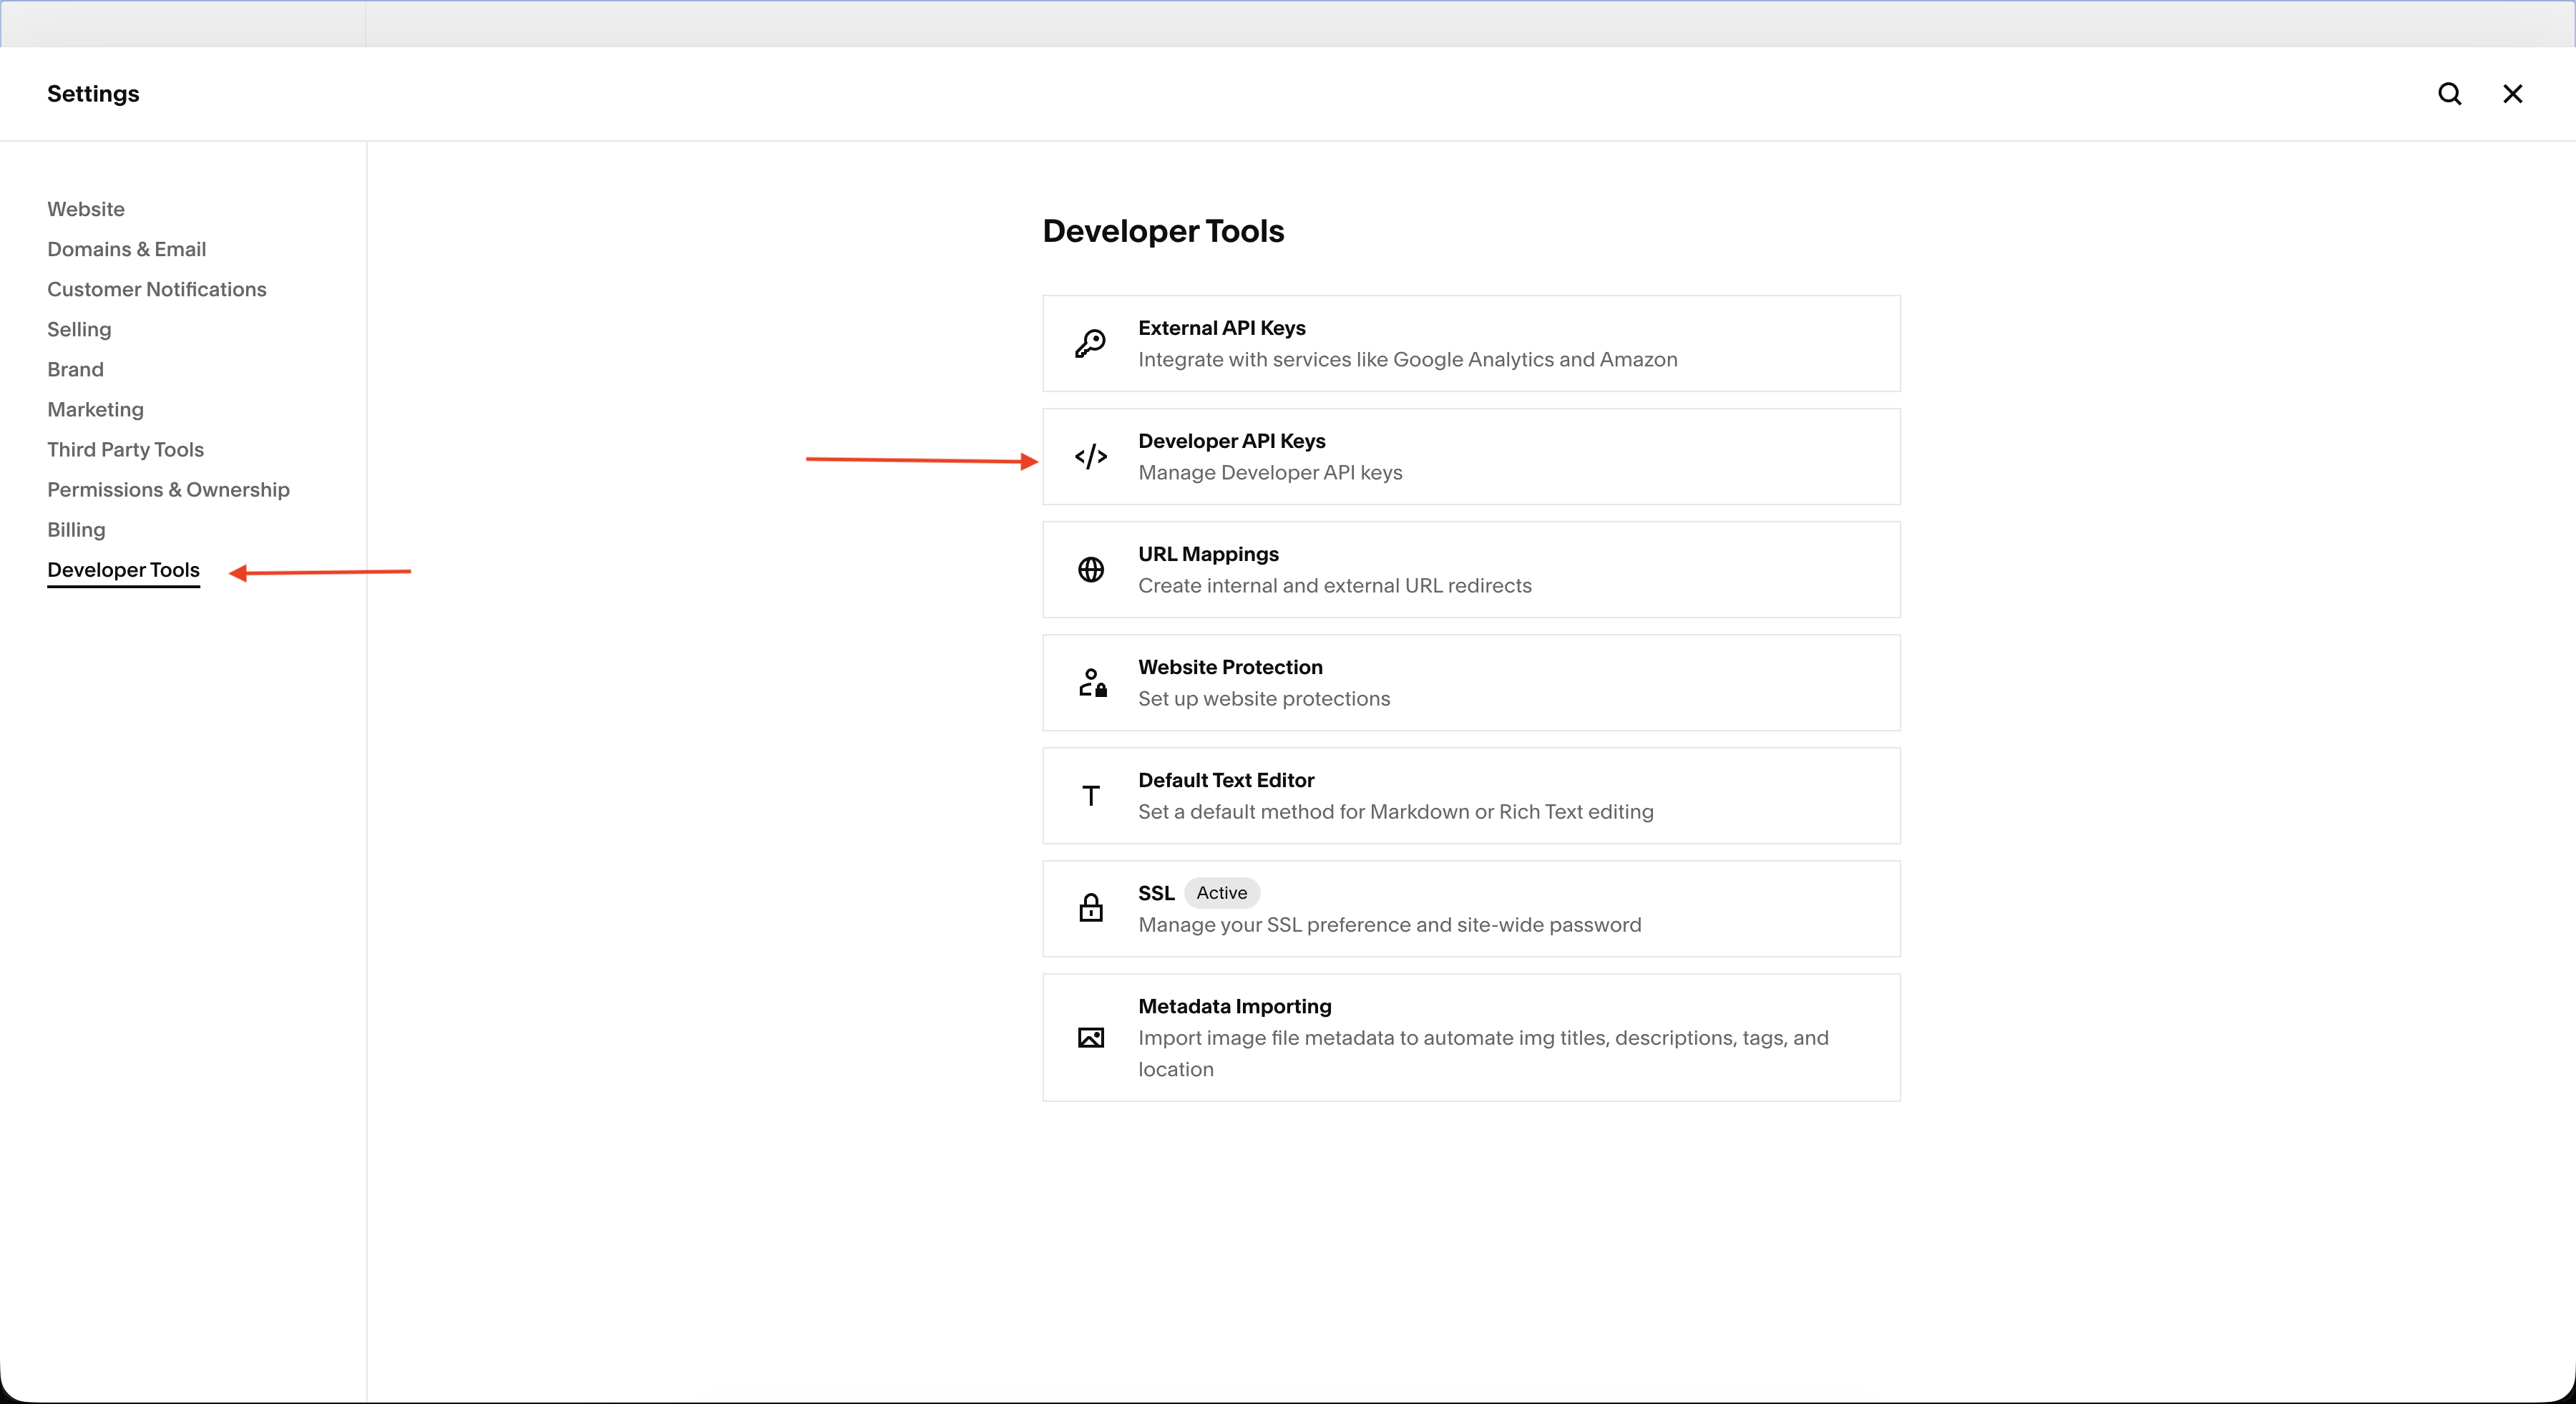Go to Domains & Email settings
The image size is (2576, 1404).
(126, 249)
